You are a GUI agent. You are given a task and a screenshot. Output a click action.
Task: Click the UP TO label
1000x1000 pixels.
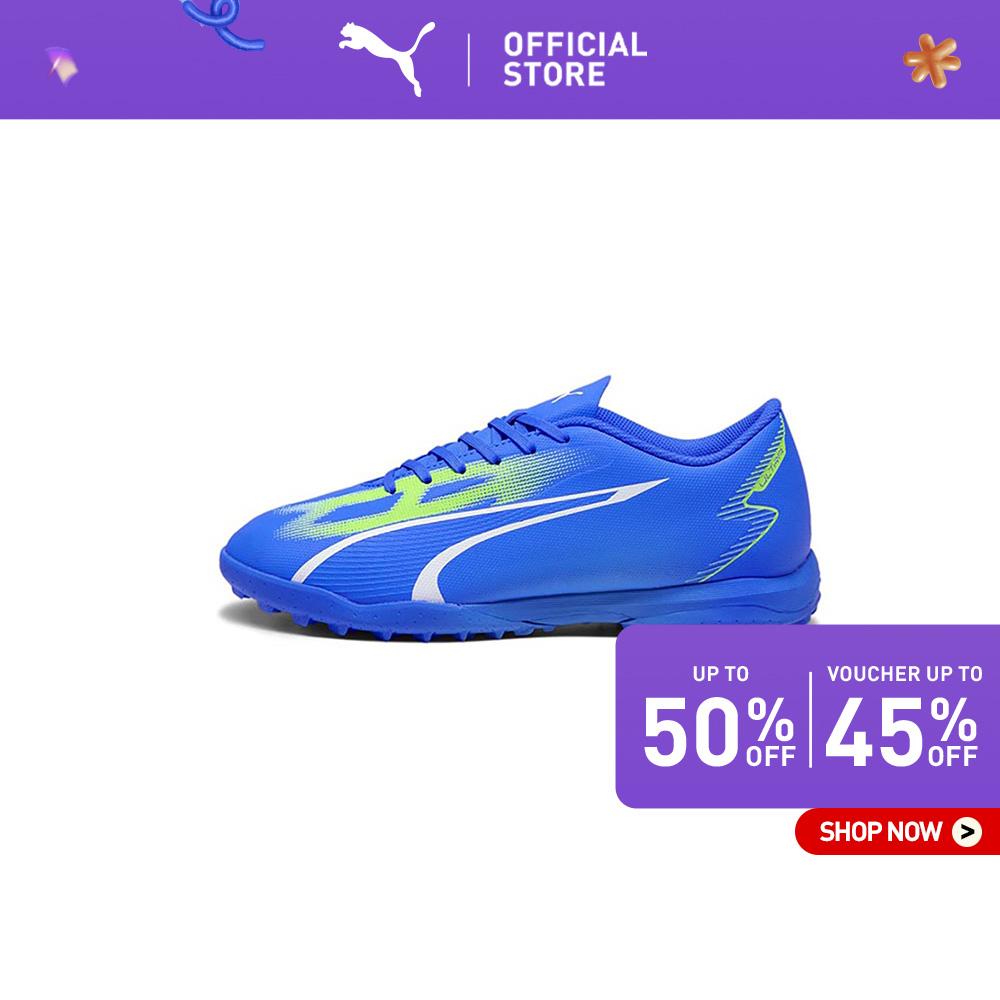721,673
